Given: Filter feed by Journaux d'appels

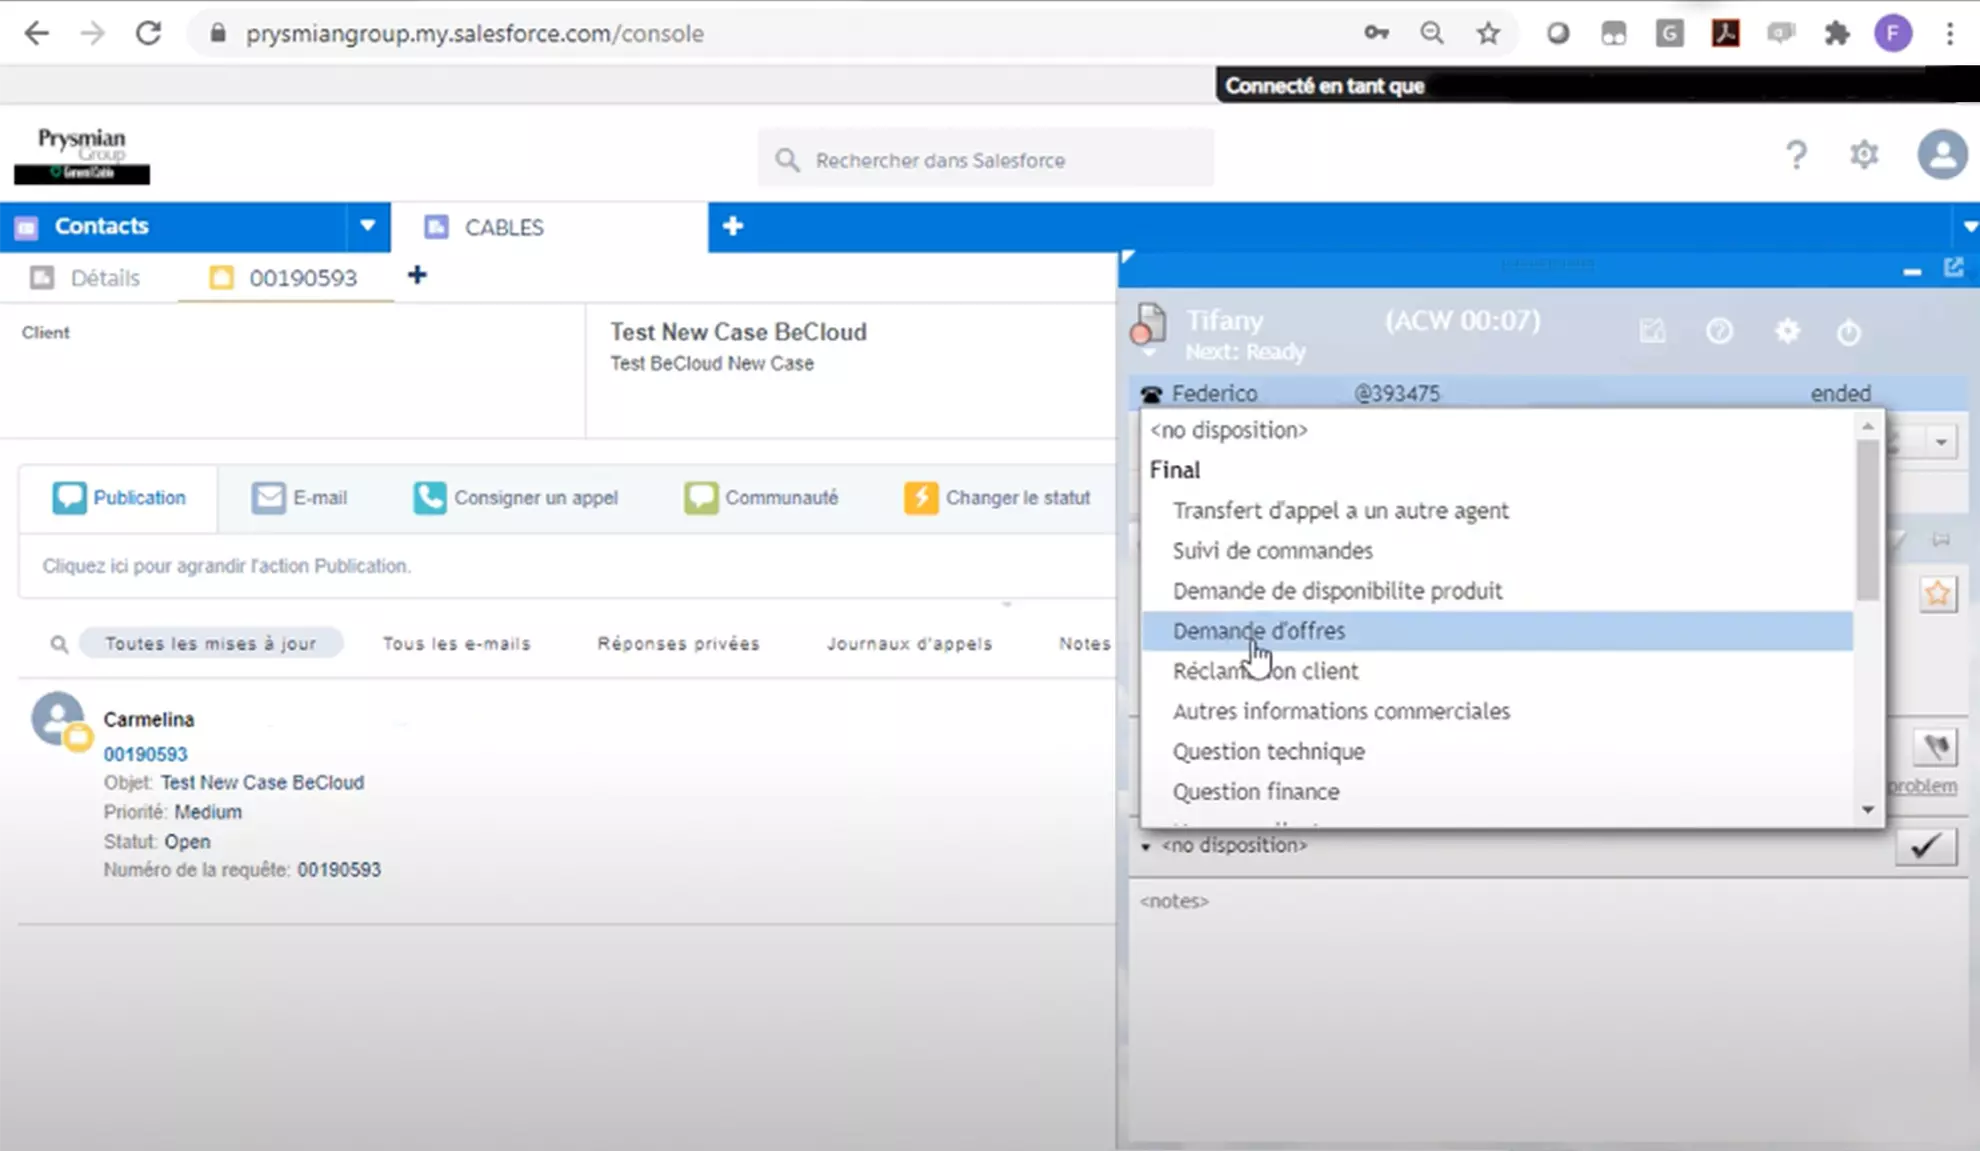Looking at the screenshot, I should pyautogui.click(x=910, y=643).
